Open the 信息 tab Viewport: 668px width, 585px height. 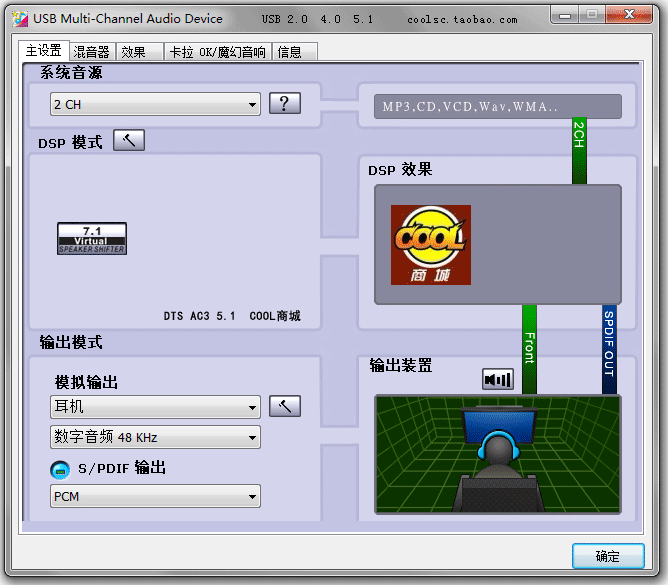pyautogui.click(x=294, y=52)
